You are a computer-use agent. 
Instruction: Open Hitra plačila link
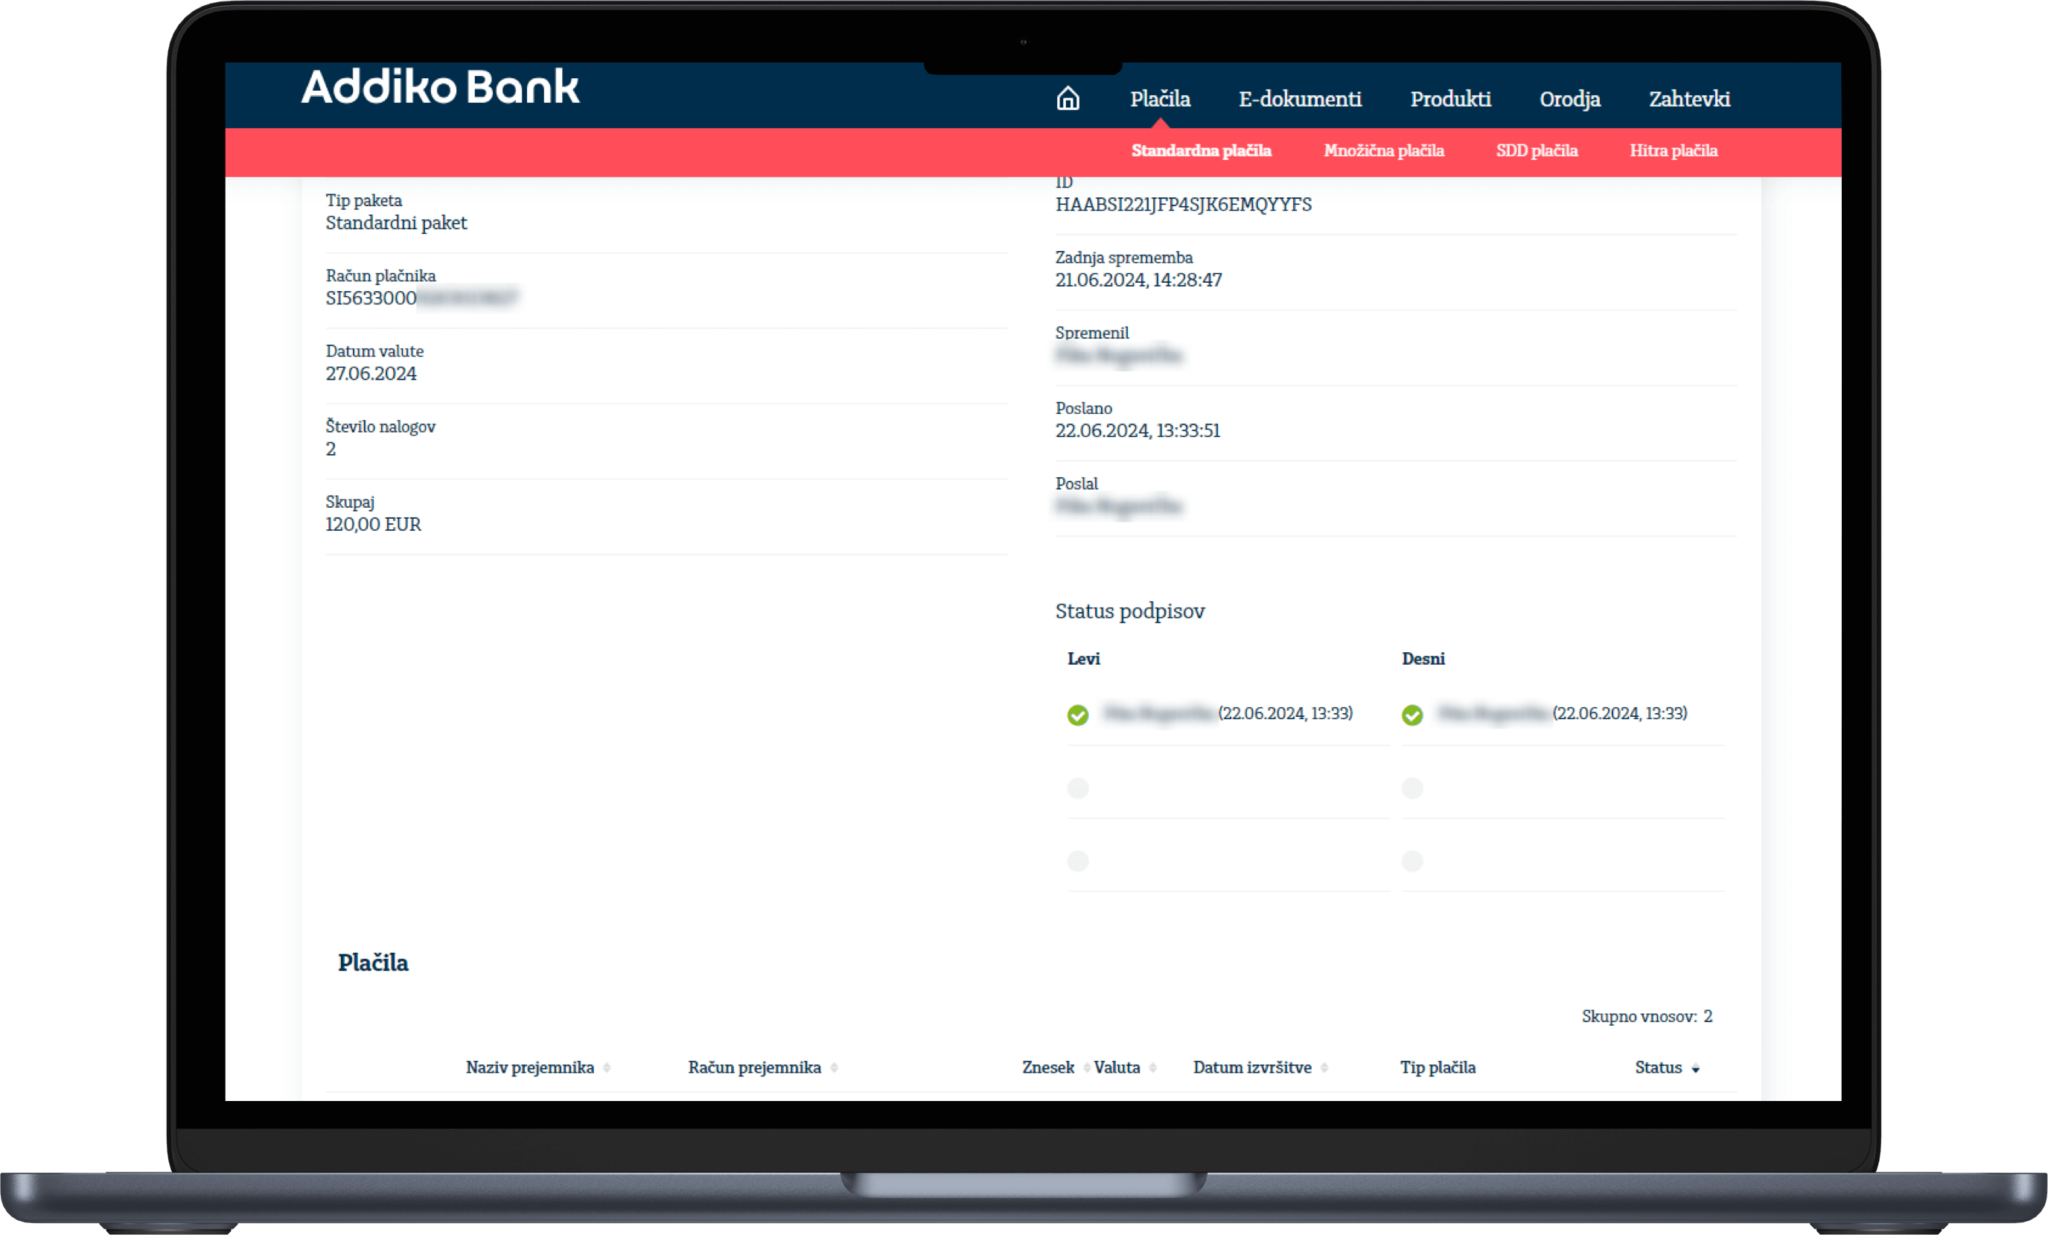tap(1673, 151)
